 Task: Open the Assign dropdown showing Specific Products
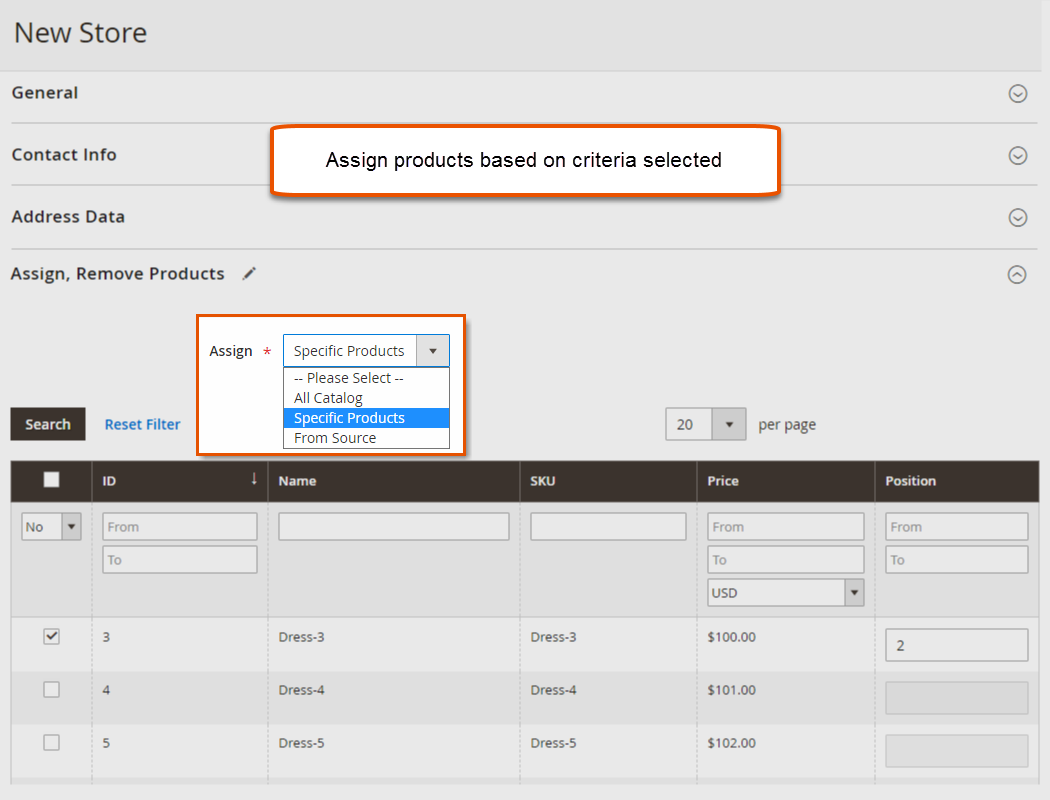[366, 351]
